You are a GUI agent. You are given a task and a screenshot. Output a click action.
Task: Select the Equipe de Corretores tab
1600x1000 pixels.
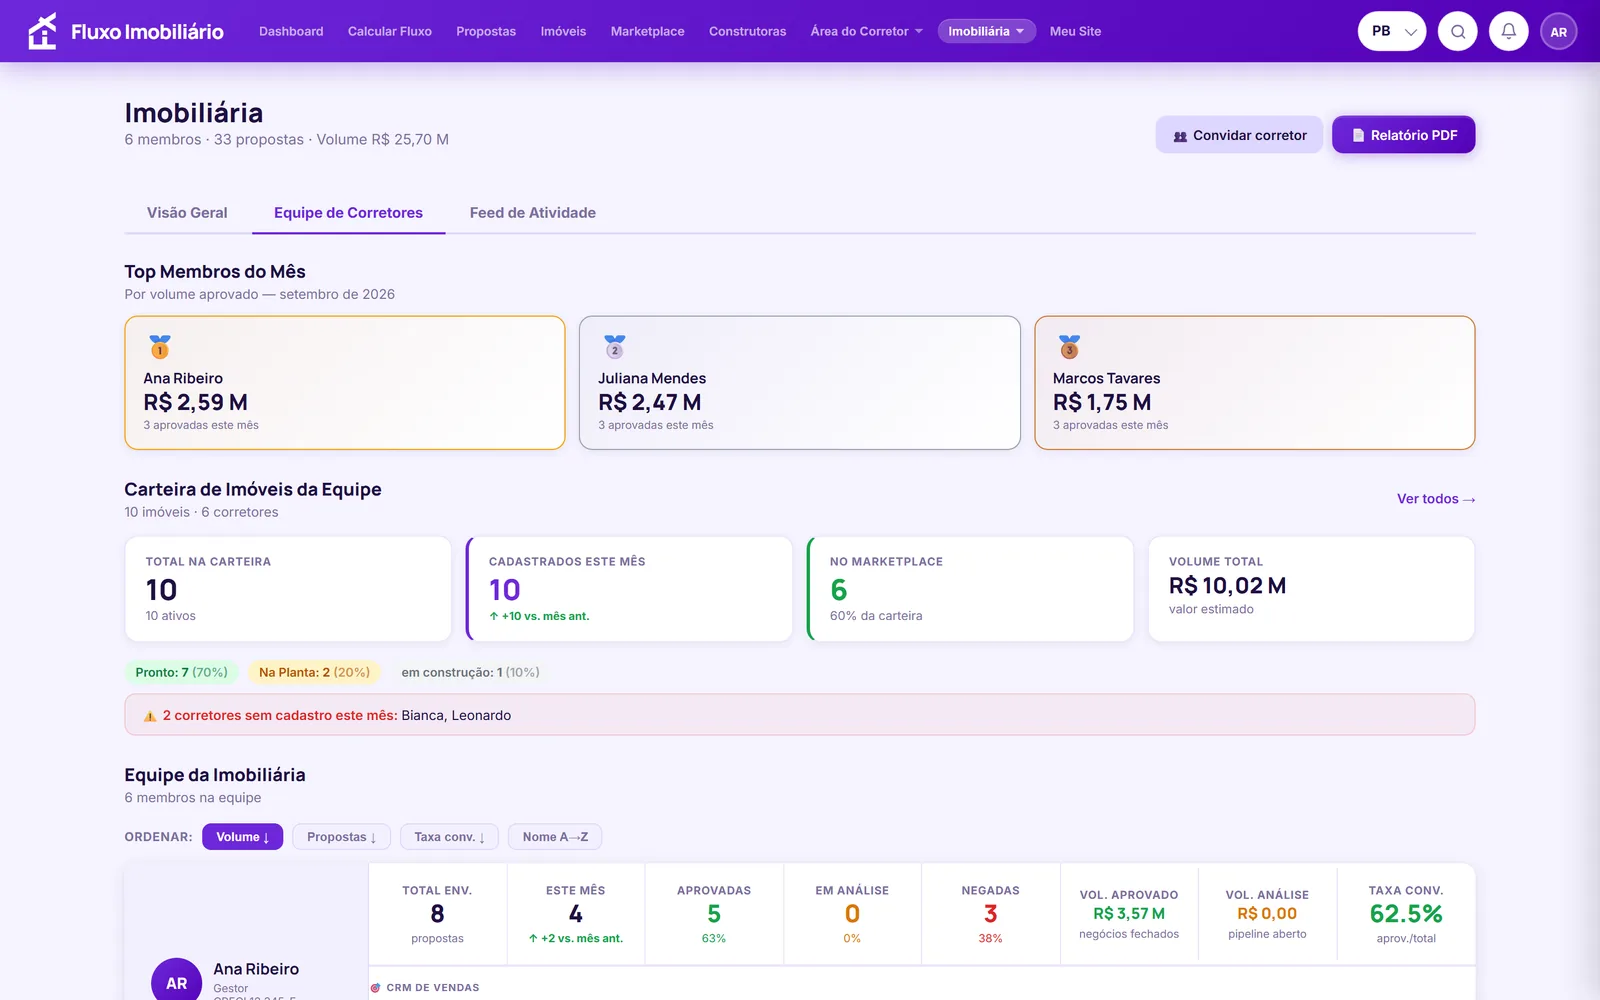coord(348,213)
